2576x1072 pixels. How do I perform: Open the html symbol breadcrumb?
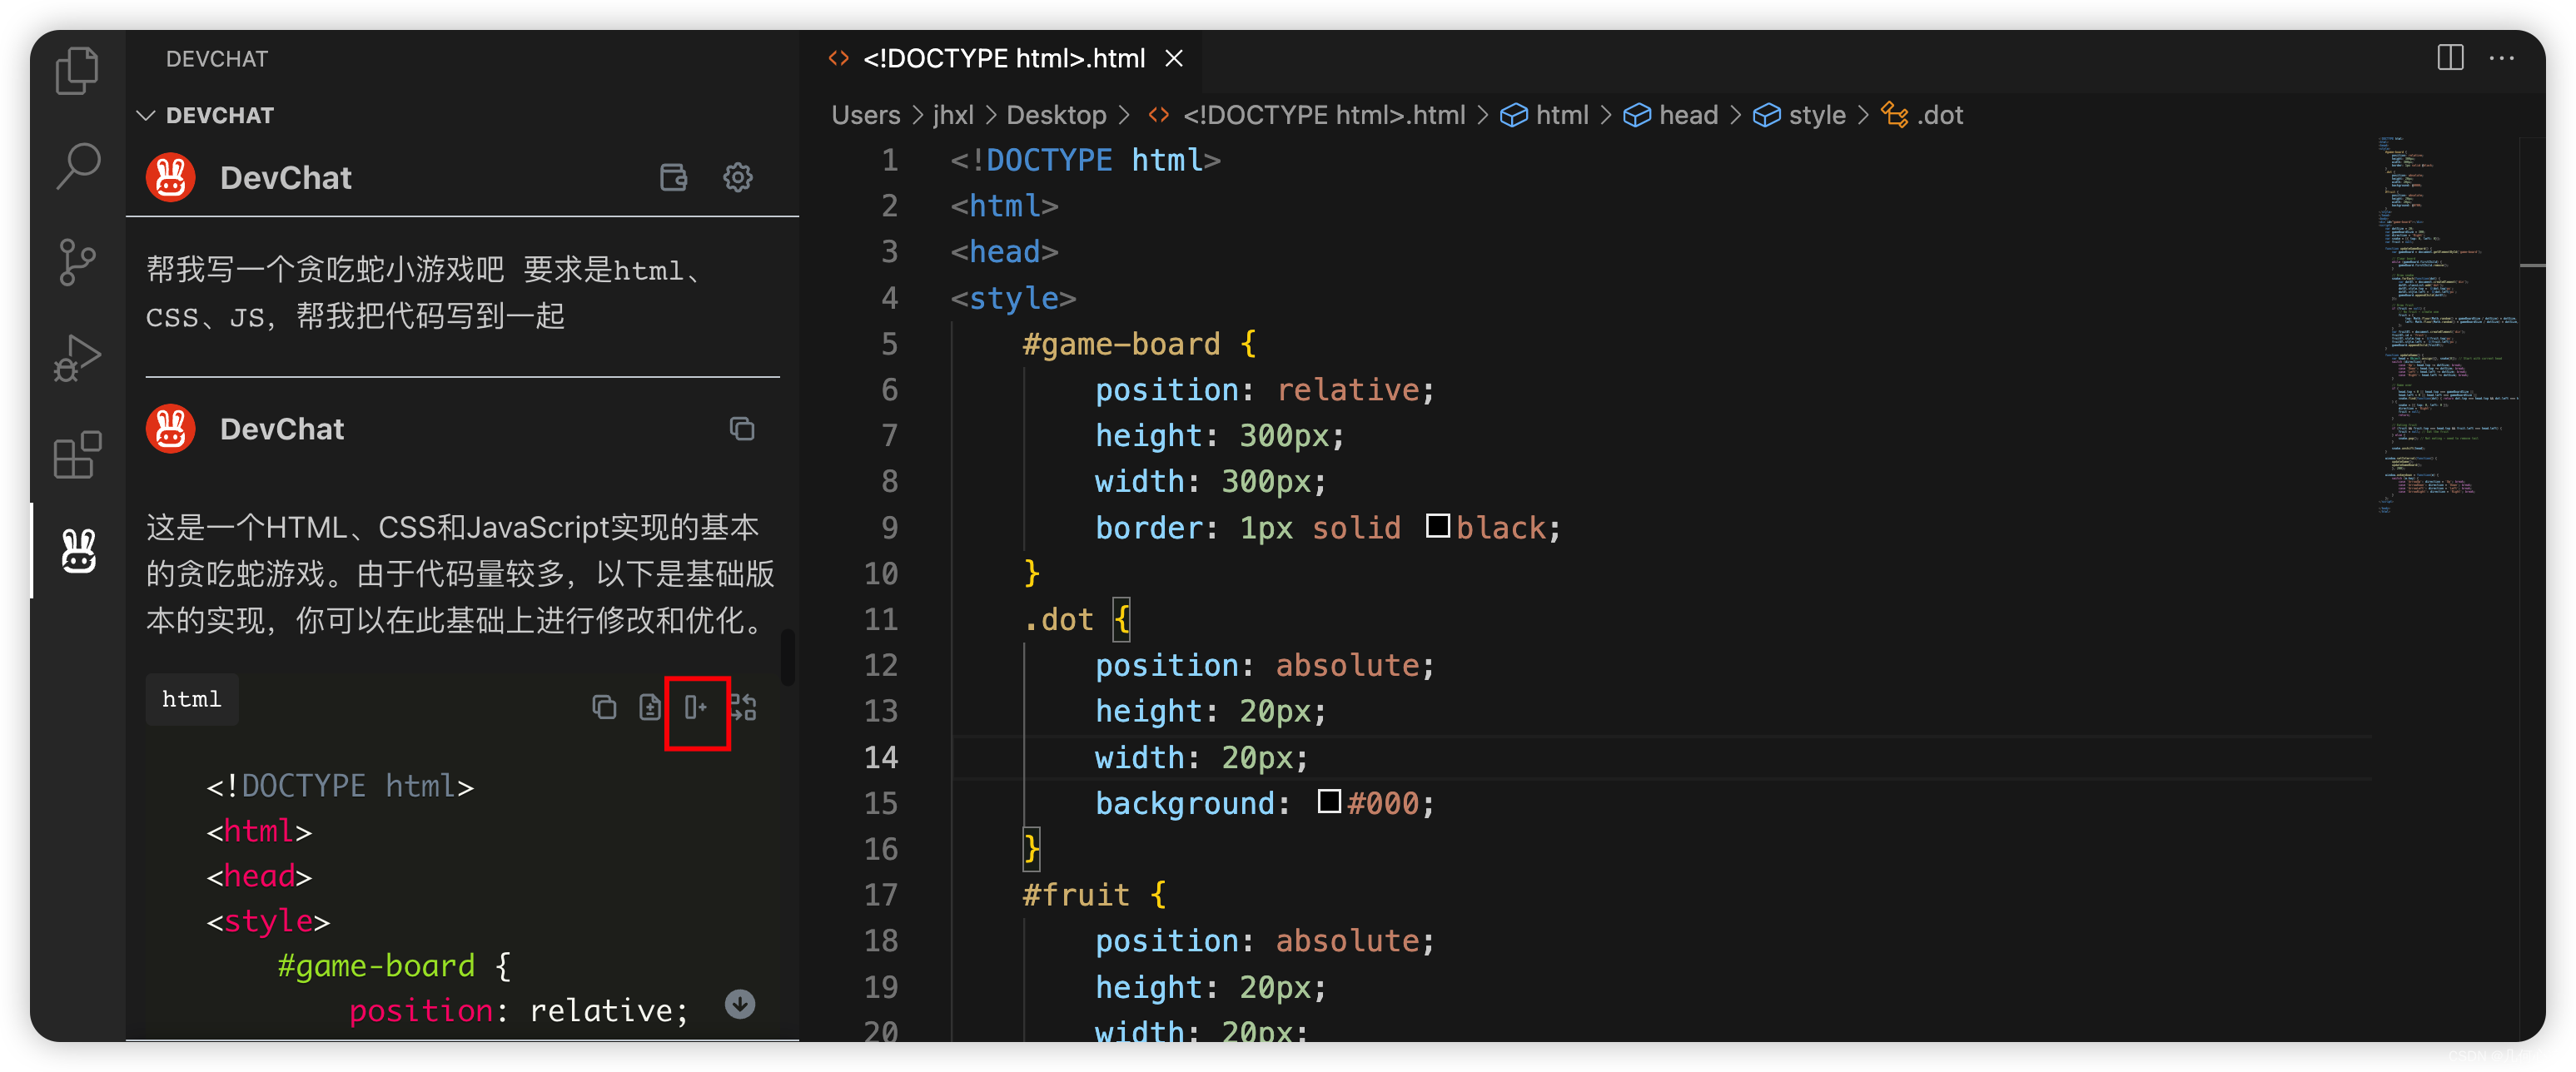(1546, 116)
